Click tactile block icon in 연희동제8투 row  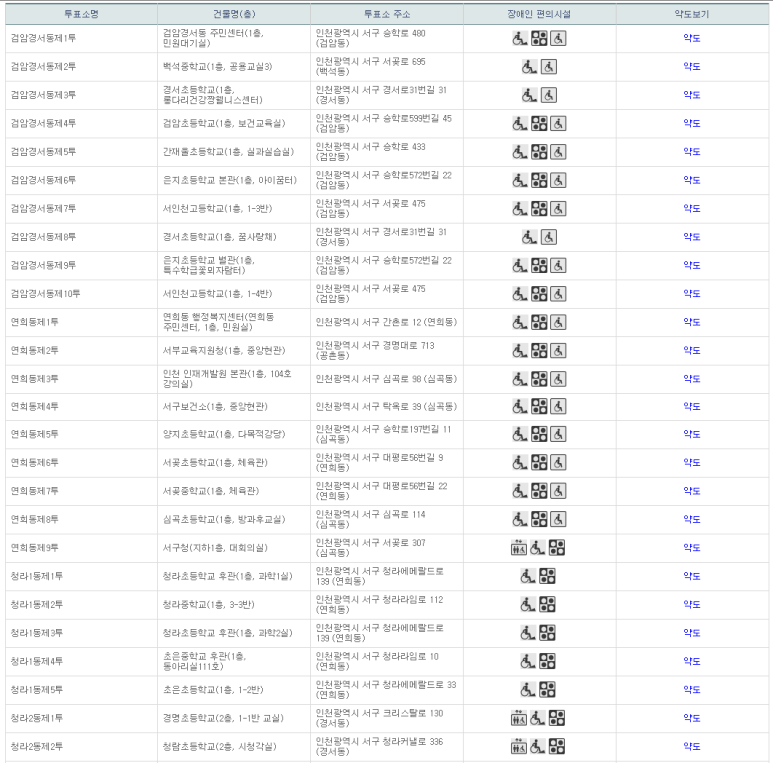tap(539, 519)
